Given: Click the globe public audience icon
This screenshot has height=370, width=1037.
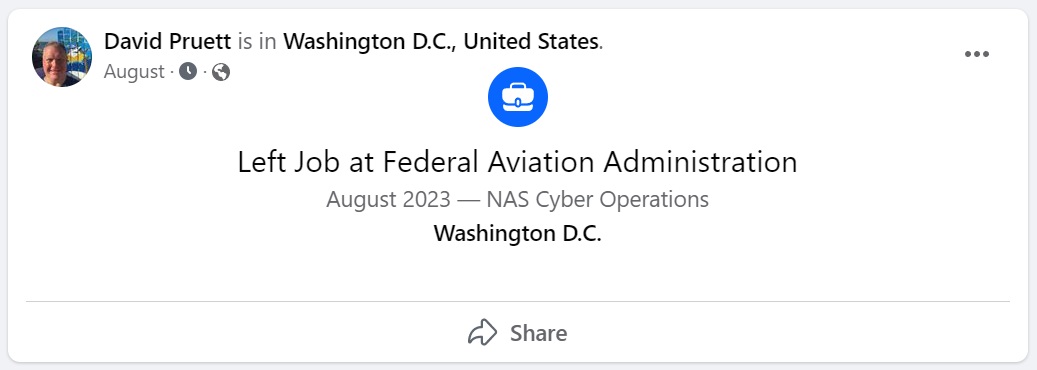Looking at the screenshot, I should (x=221, y=71).
